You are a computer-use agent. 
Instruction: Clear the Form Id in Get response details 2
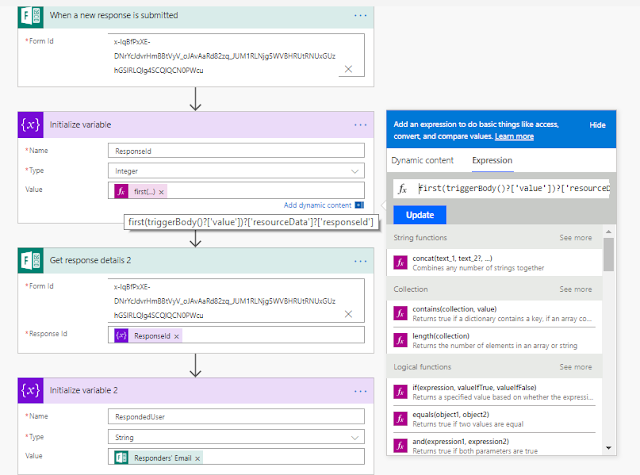tap(348, 314)
